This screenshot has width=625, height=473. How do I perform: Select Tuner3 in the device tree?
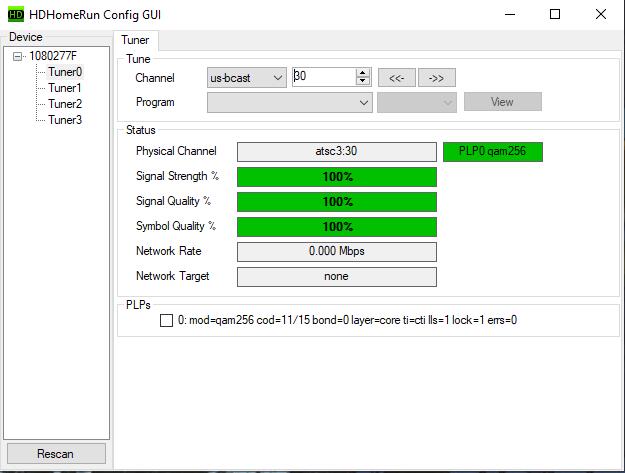(65, 120)
